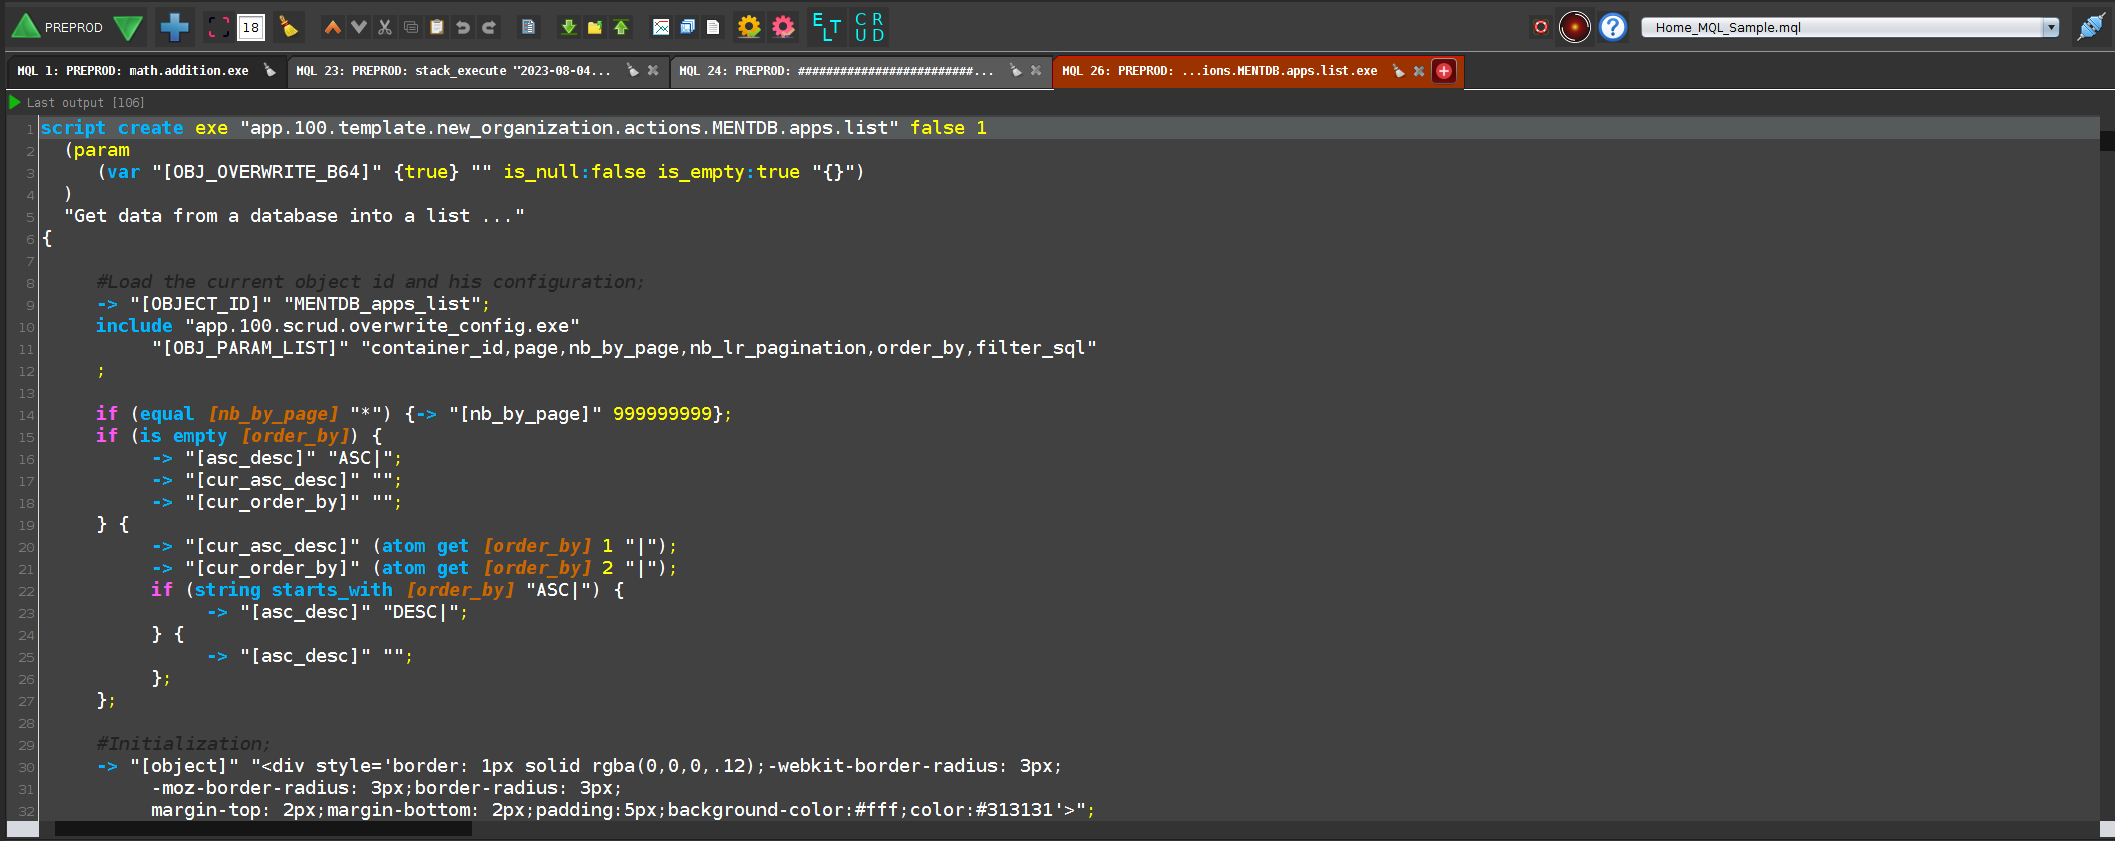2115x841 pixels.
Task: Click the gray down chevron icon
Action: (359, 27)
